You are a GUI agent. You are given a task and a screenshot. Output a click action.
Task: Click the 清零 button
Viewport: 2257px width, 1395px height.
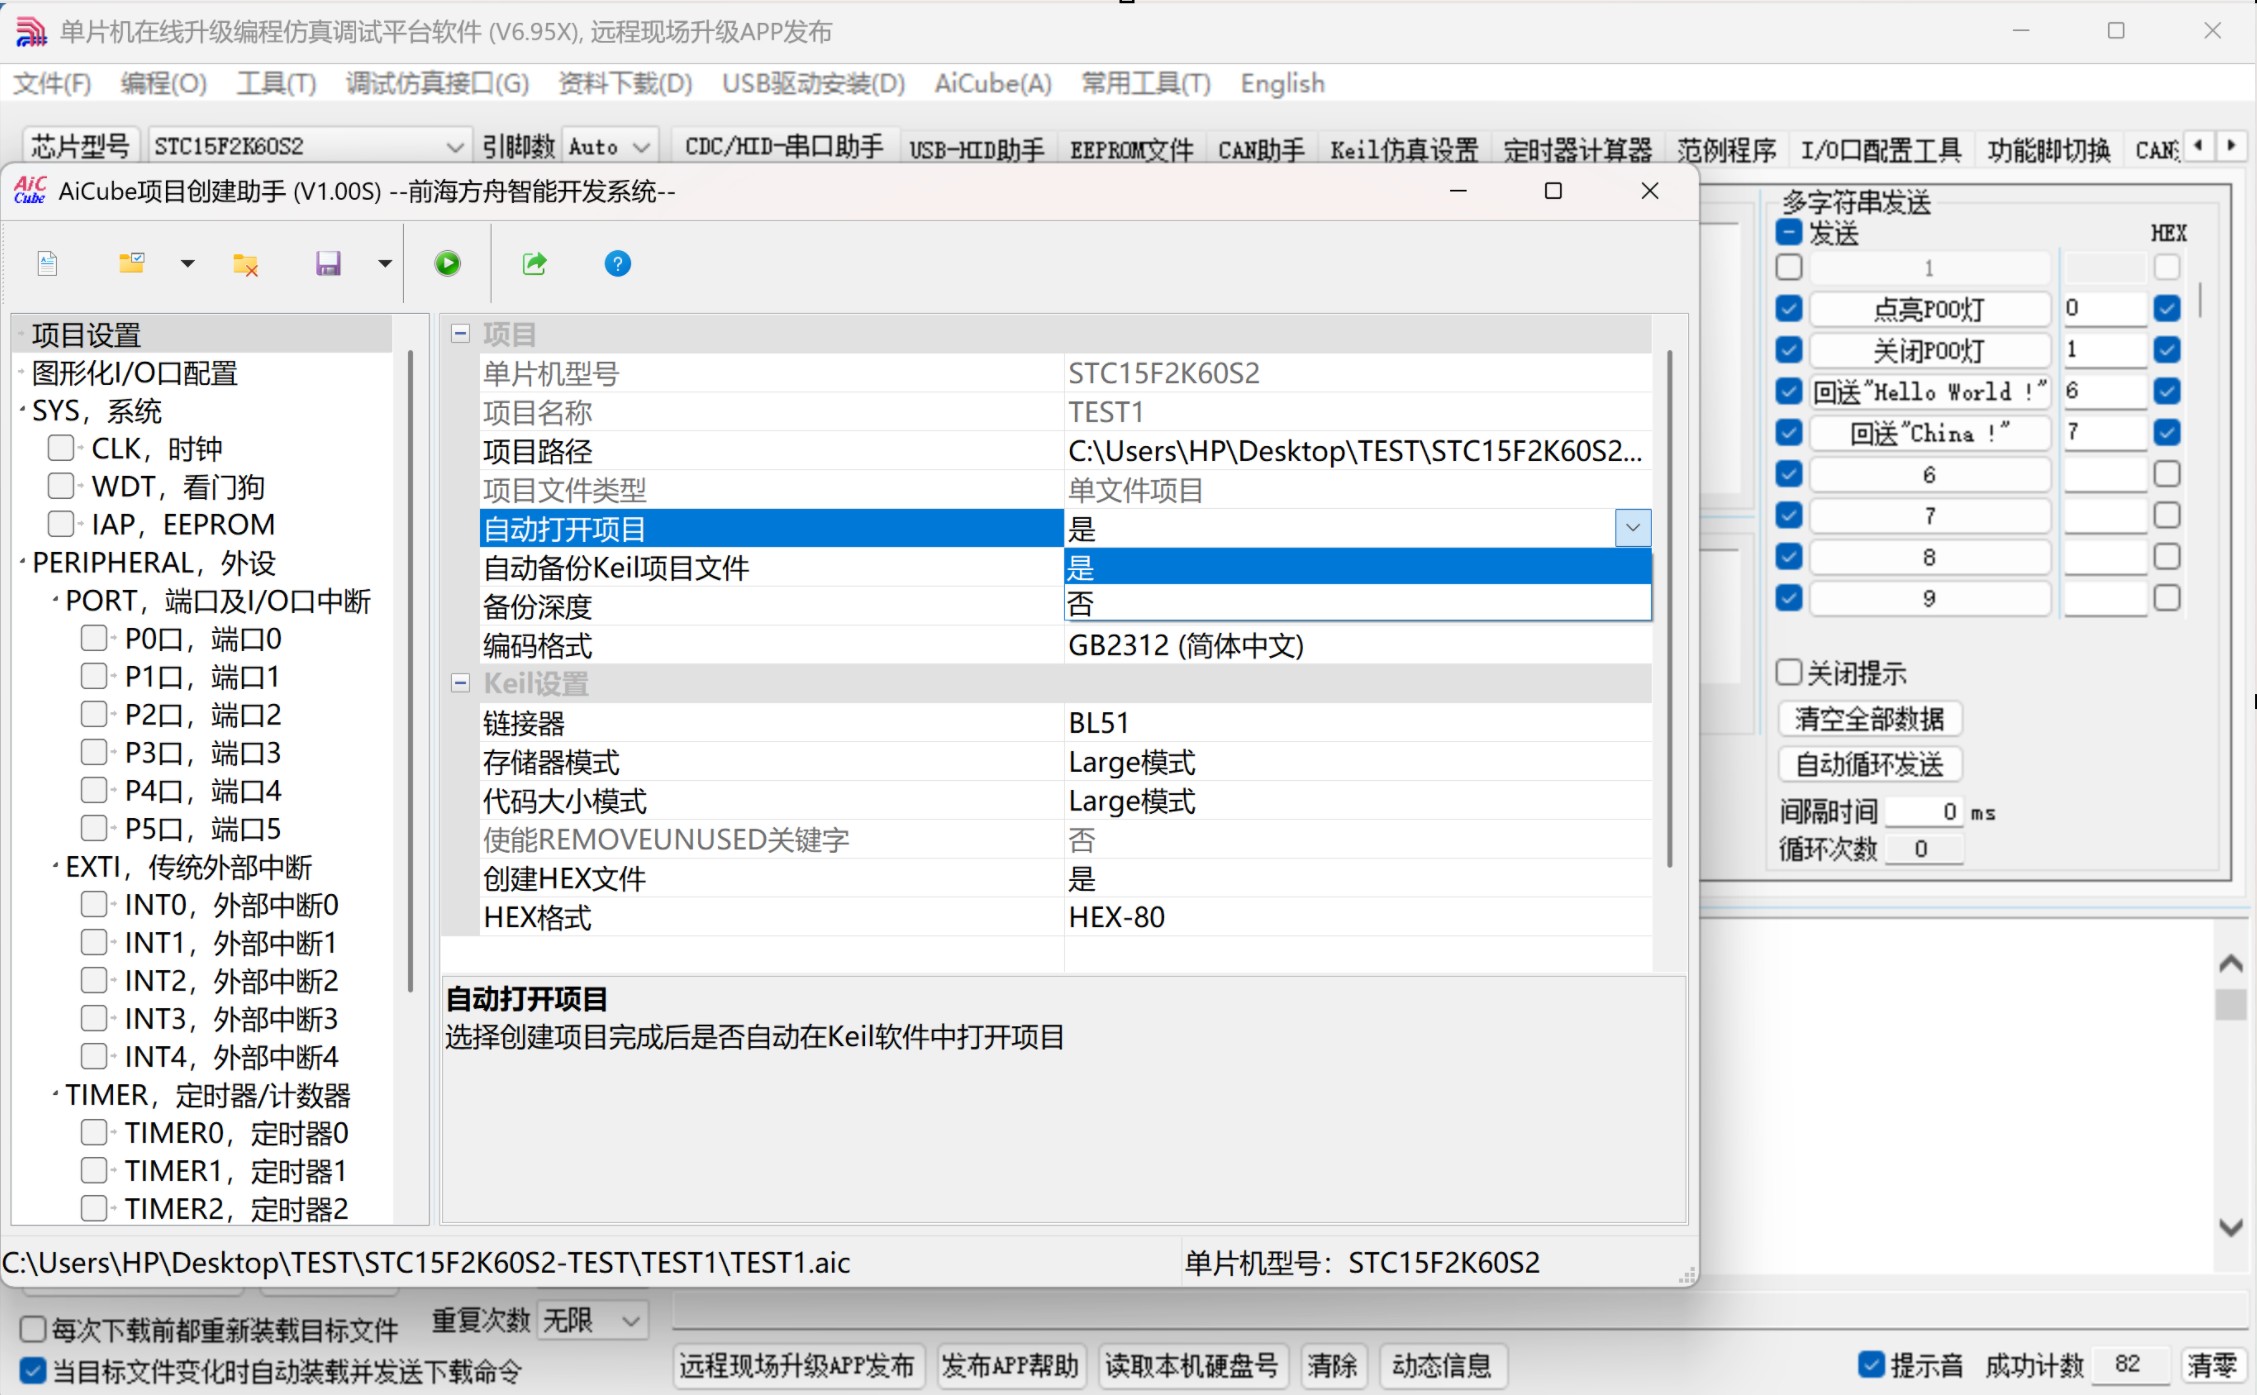2211,1365
